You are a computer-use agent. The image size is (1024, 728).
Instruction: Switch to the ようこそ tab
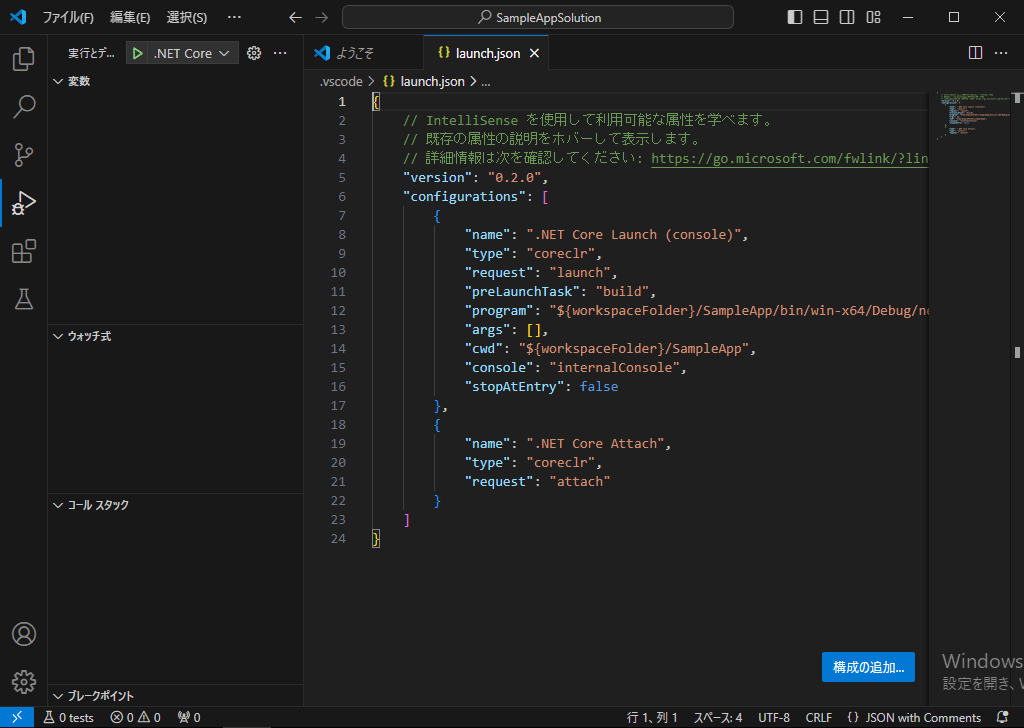coord(356,53)
